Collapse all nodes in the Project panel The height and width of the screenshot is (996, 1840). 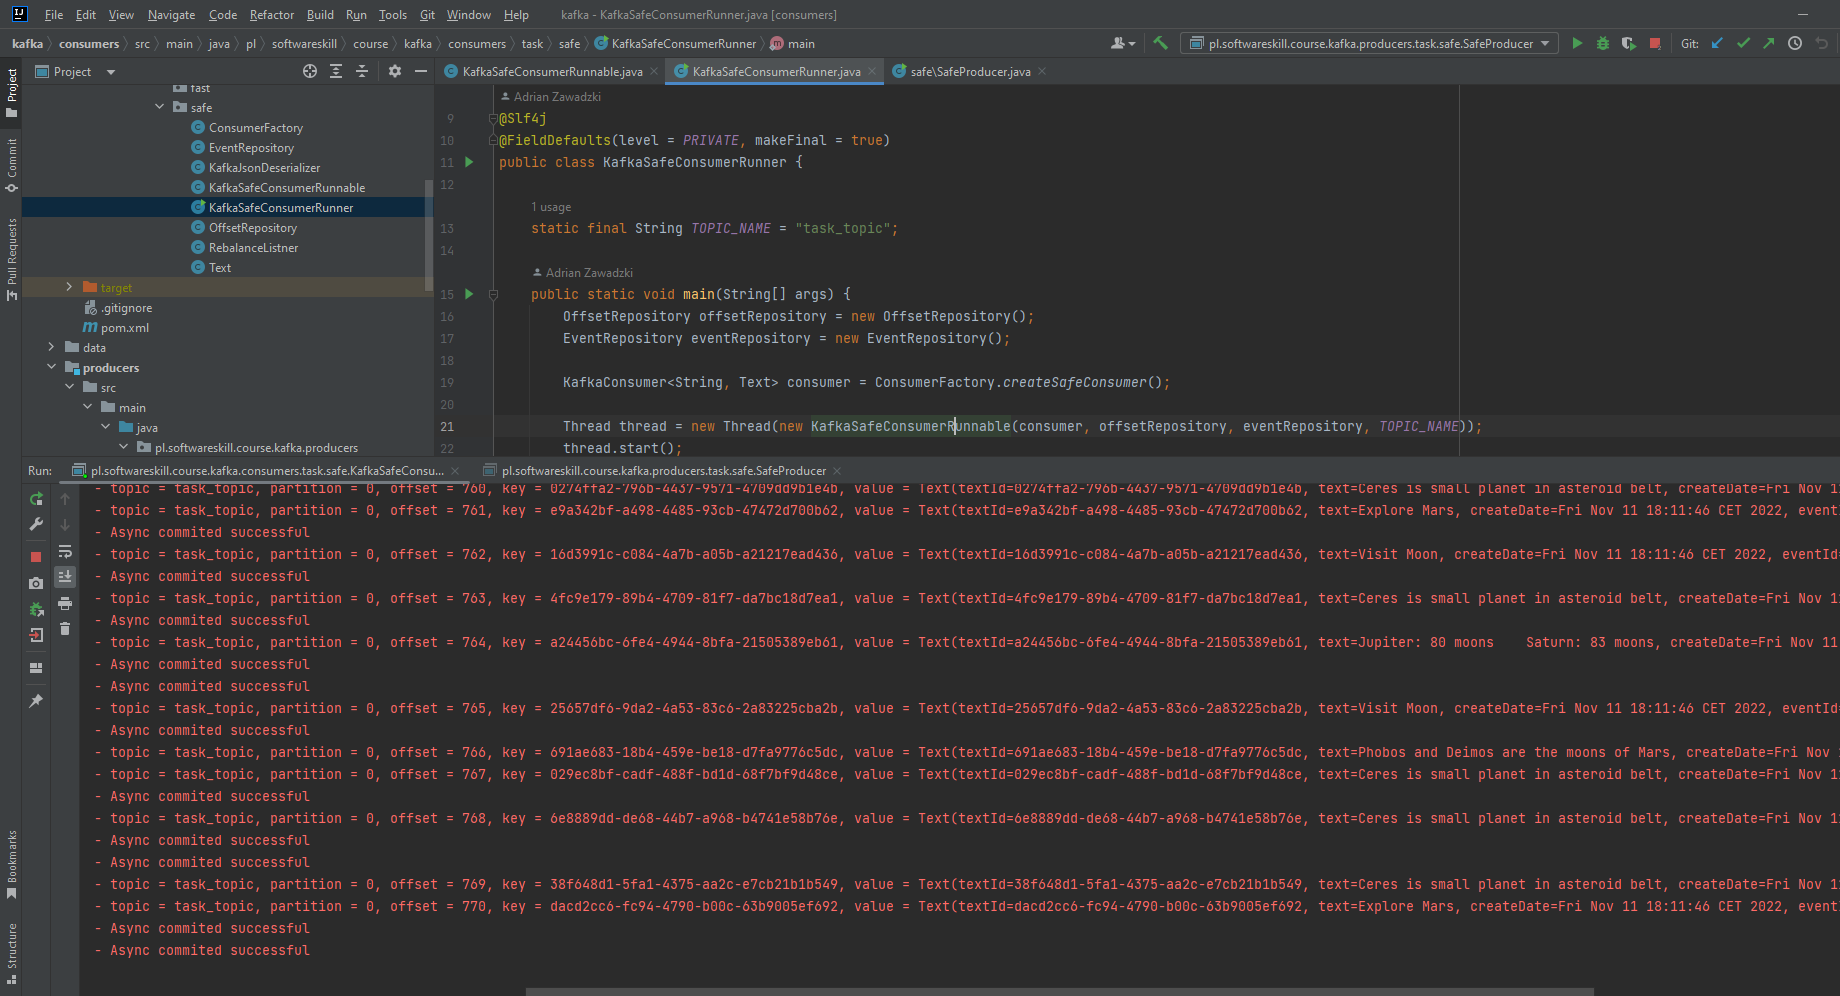point(362,71)
